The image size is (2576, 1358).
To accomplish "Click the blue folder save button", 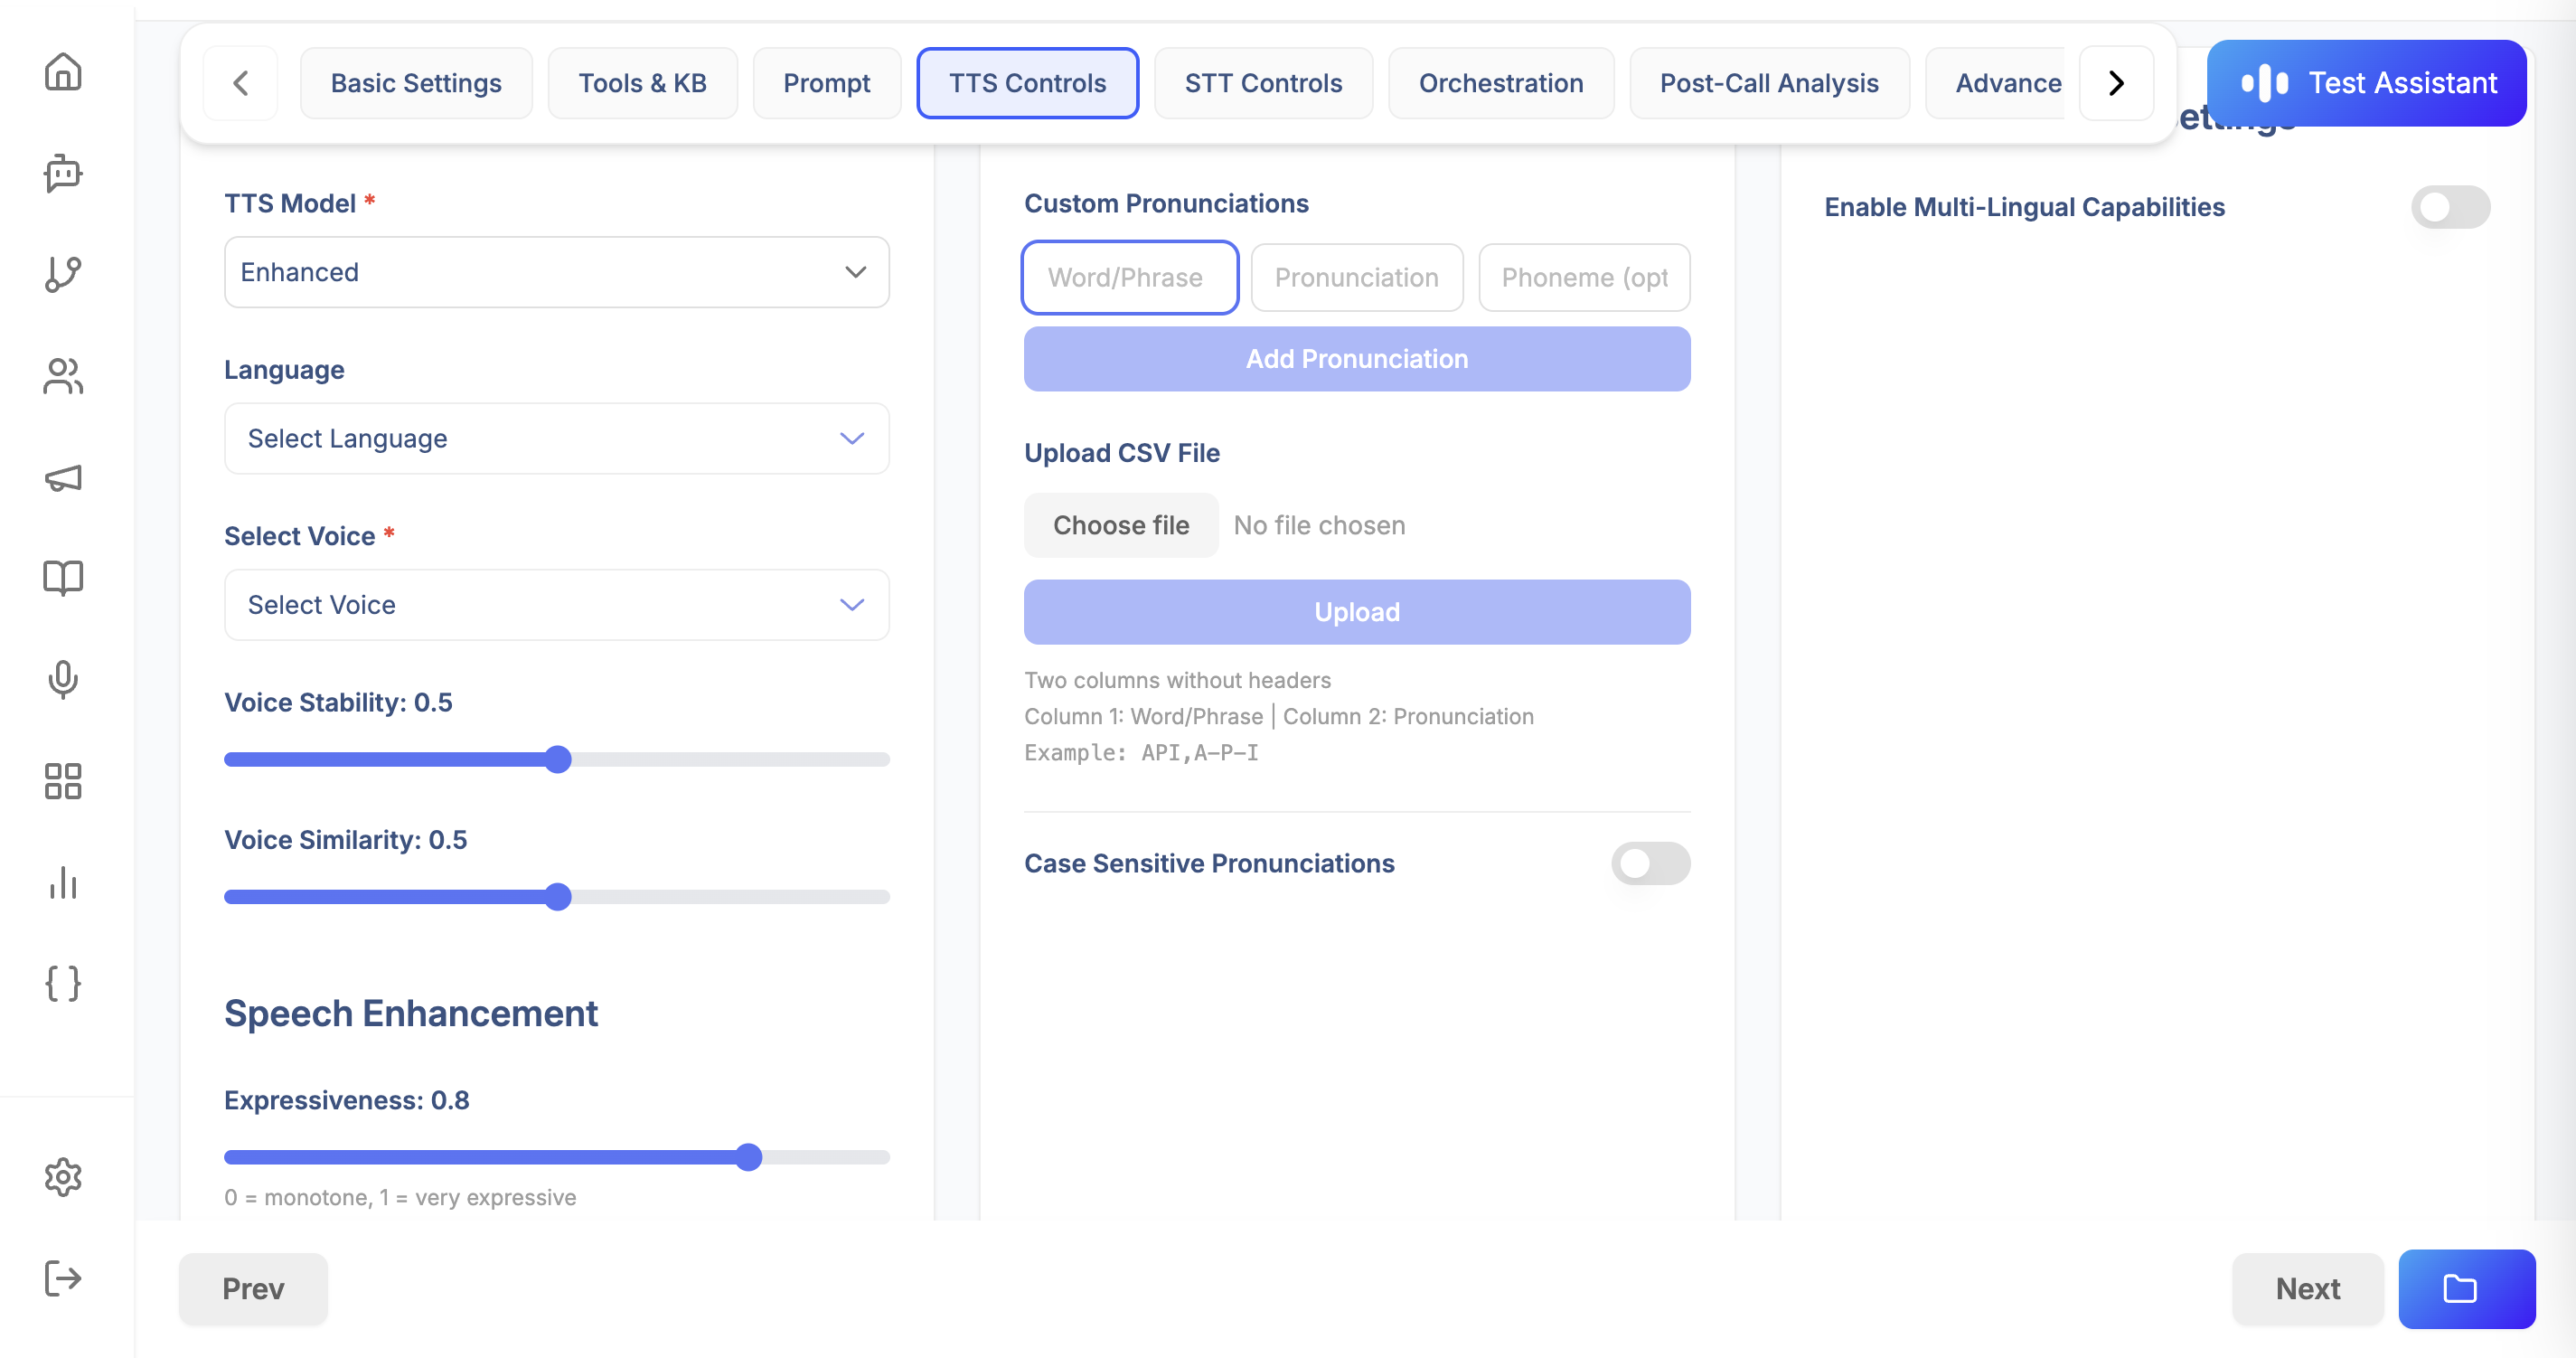I will pyautogui.click(x=2465, y=1288).
